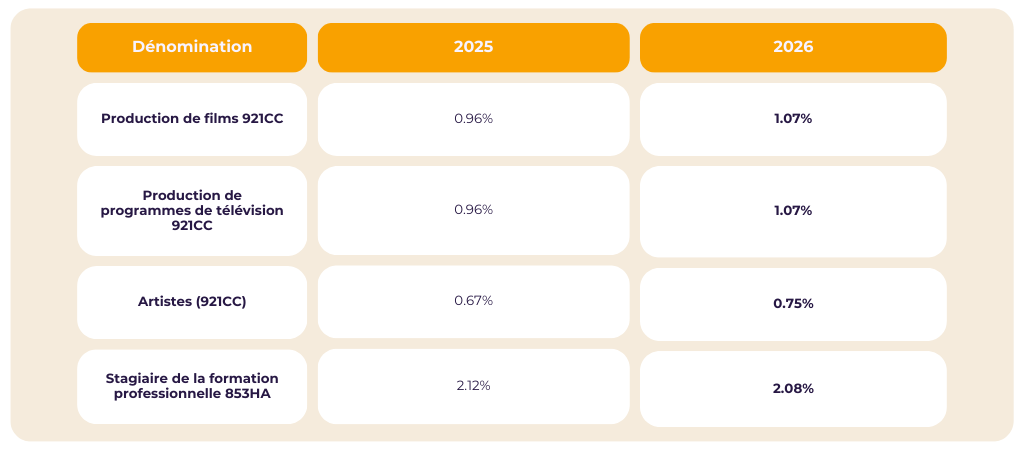The image size is (1024, 450).
Task: Click the 853HA code text
Action: (x=248, y=394)
